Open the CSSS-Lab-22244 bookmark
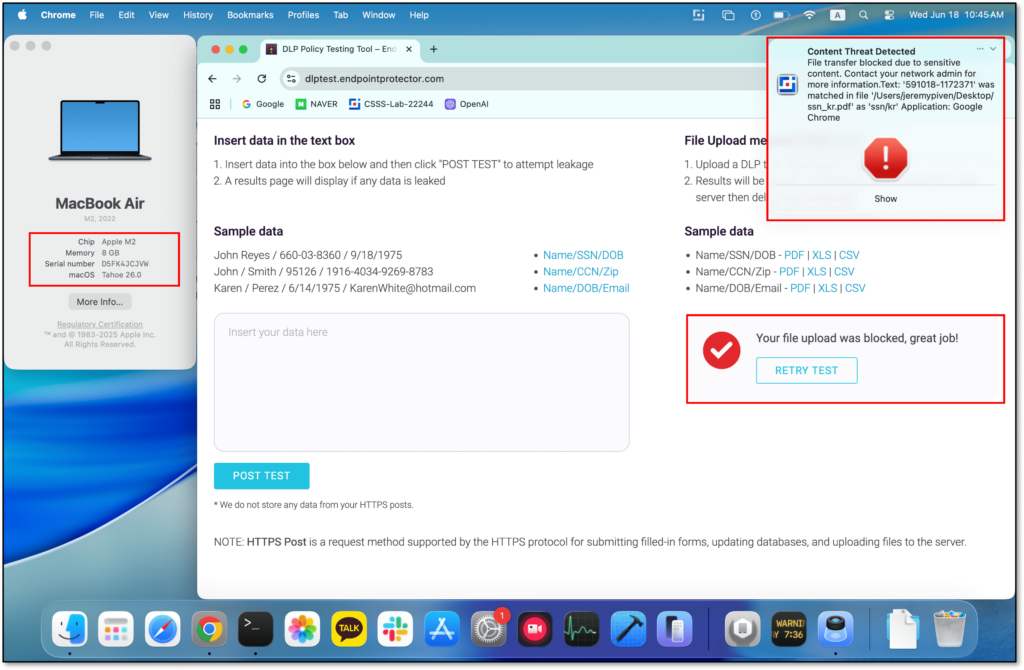This screenshot has height=670, width=1024. coord(391,104)
